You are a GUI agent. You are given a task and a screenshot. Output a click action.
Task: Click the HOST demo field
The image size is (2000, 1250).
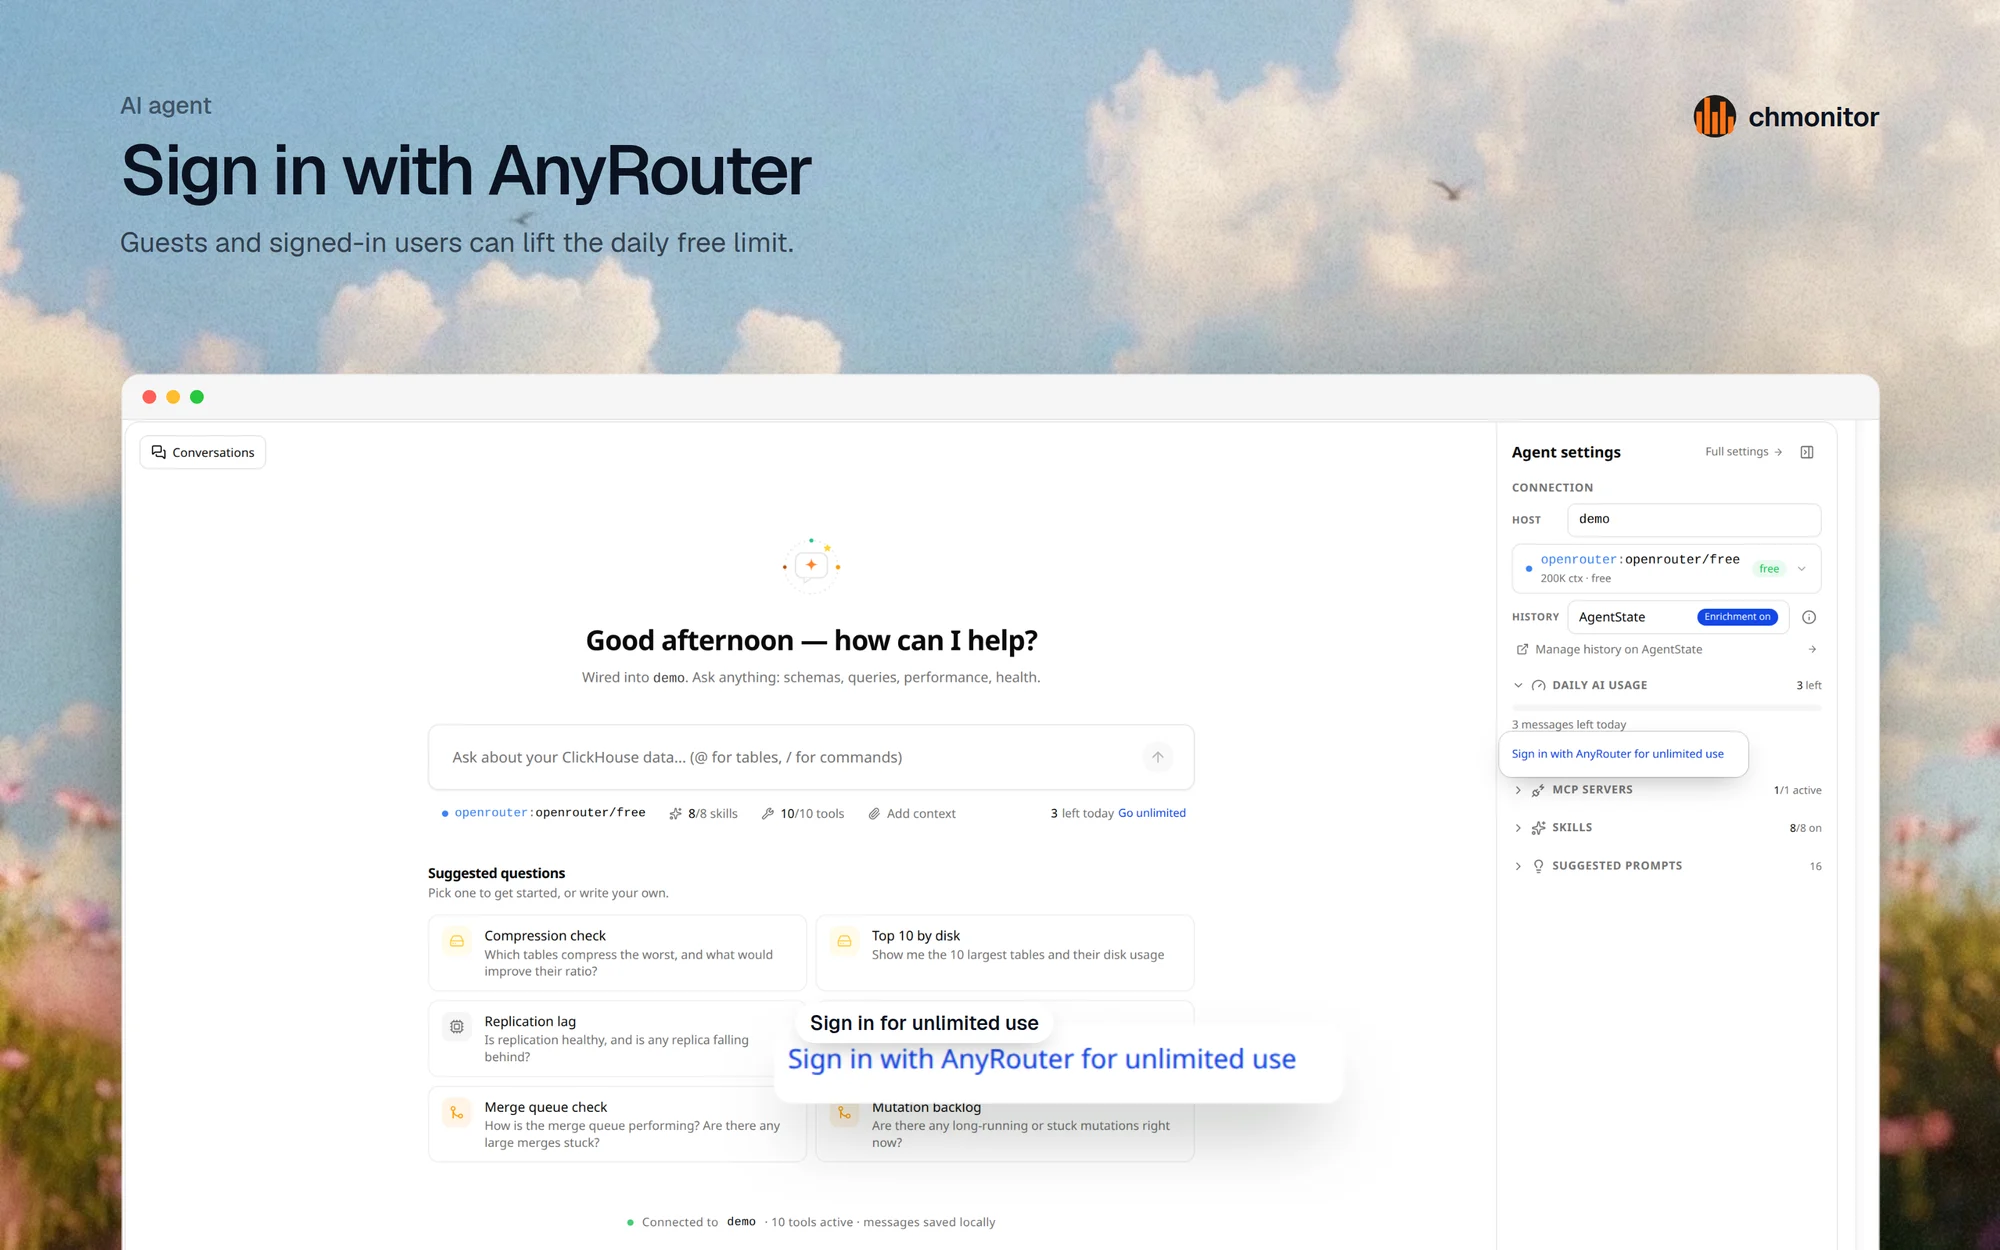[1693, 519]
